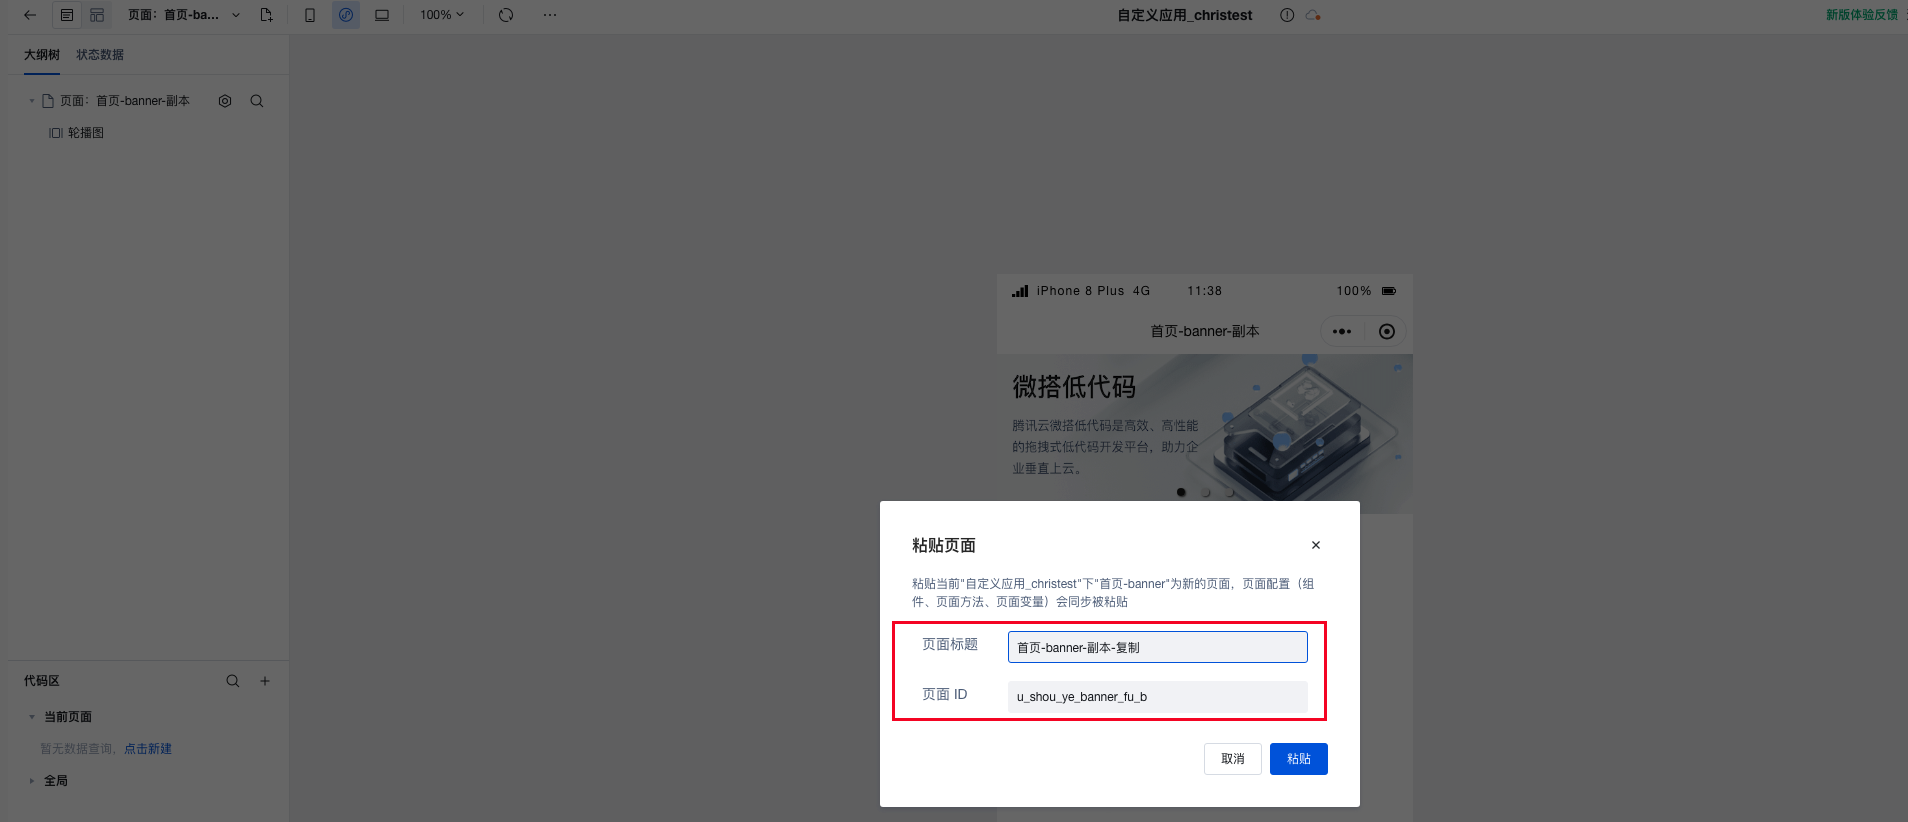The height and width of the screenshot is (822, 1908).
Task: Click the 首页-banner-副本 title in phone preview
Action: [x=1205, y=331]
